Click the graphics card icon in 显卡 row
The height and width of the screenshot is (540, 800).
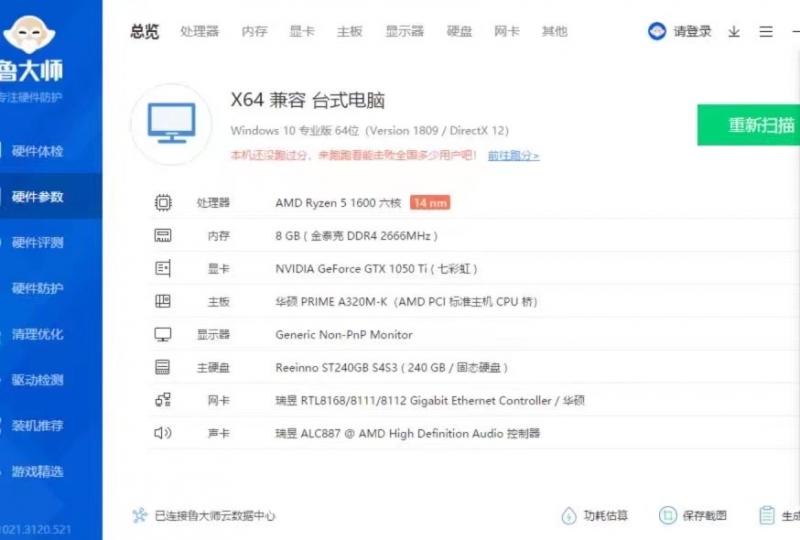click(x=163, y=268)
